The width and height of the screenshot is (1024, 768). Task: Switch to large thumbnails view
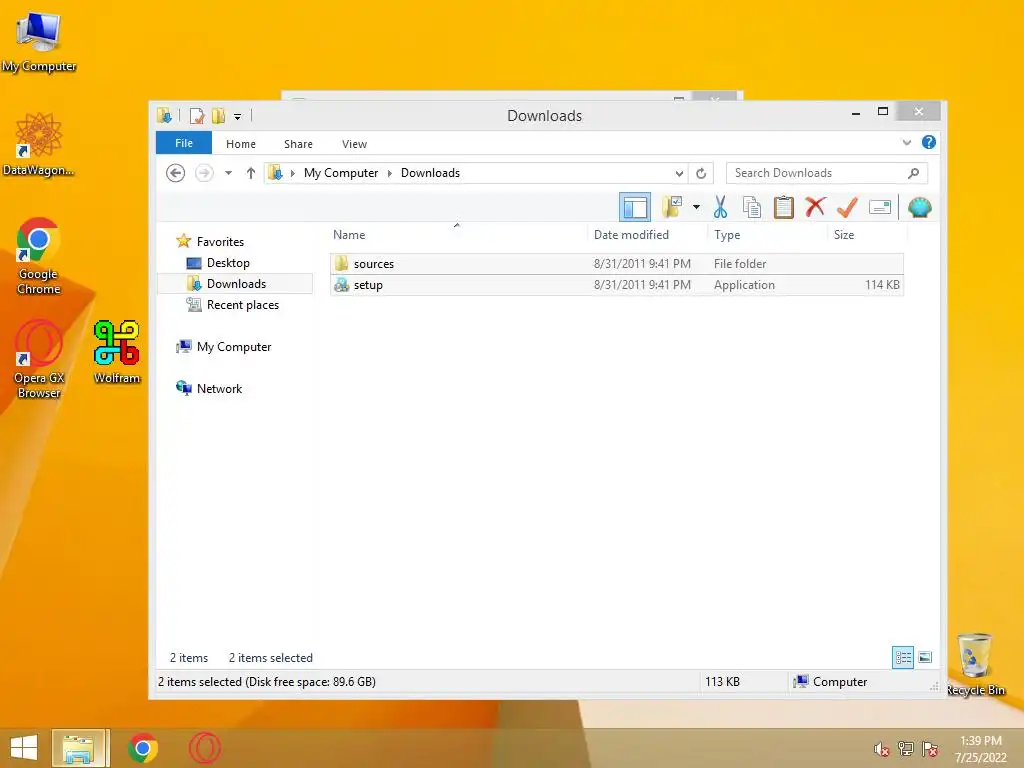tap(925, 658)
